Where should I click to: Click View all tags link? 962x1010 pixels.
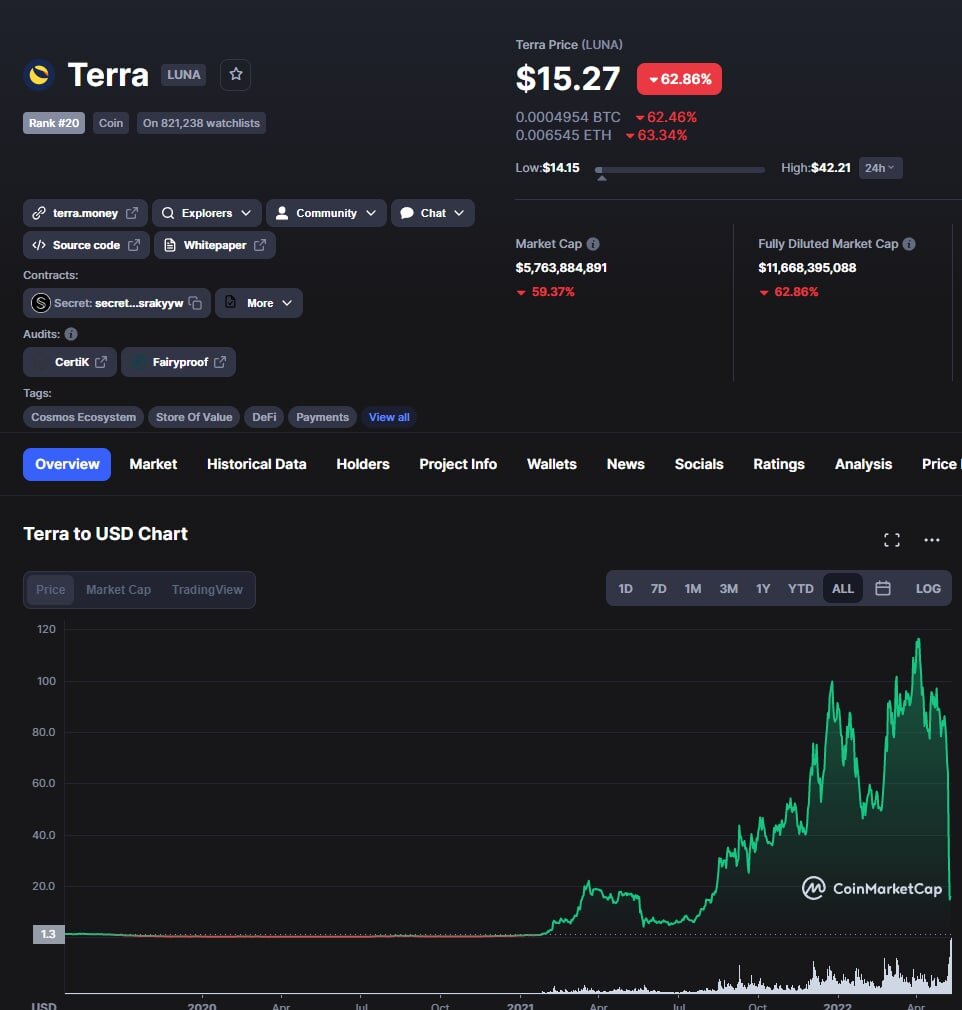tap(389, 417)
